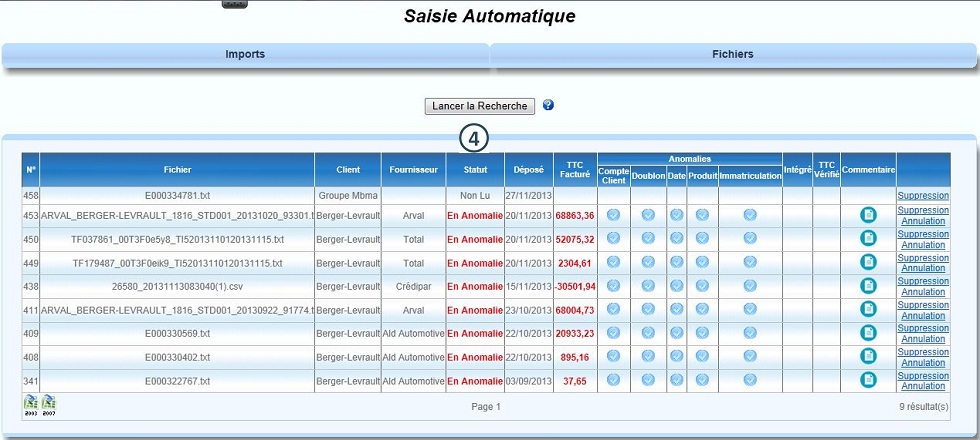980x440 pixels.
Task: Click Produit anomaly icon for row 411
Action: (x=702, y=309)
